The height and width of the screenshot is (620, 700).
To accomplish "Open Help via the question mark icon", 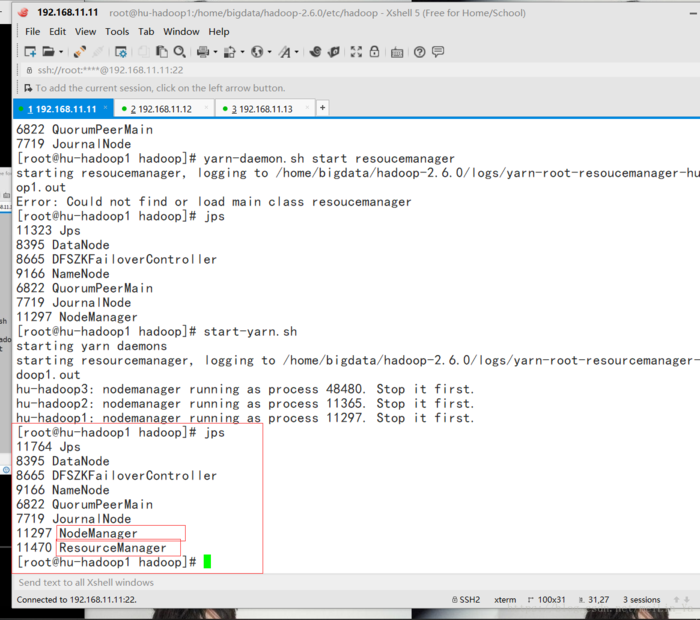I will coord(419,52).
